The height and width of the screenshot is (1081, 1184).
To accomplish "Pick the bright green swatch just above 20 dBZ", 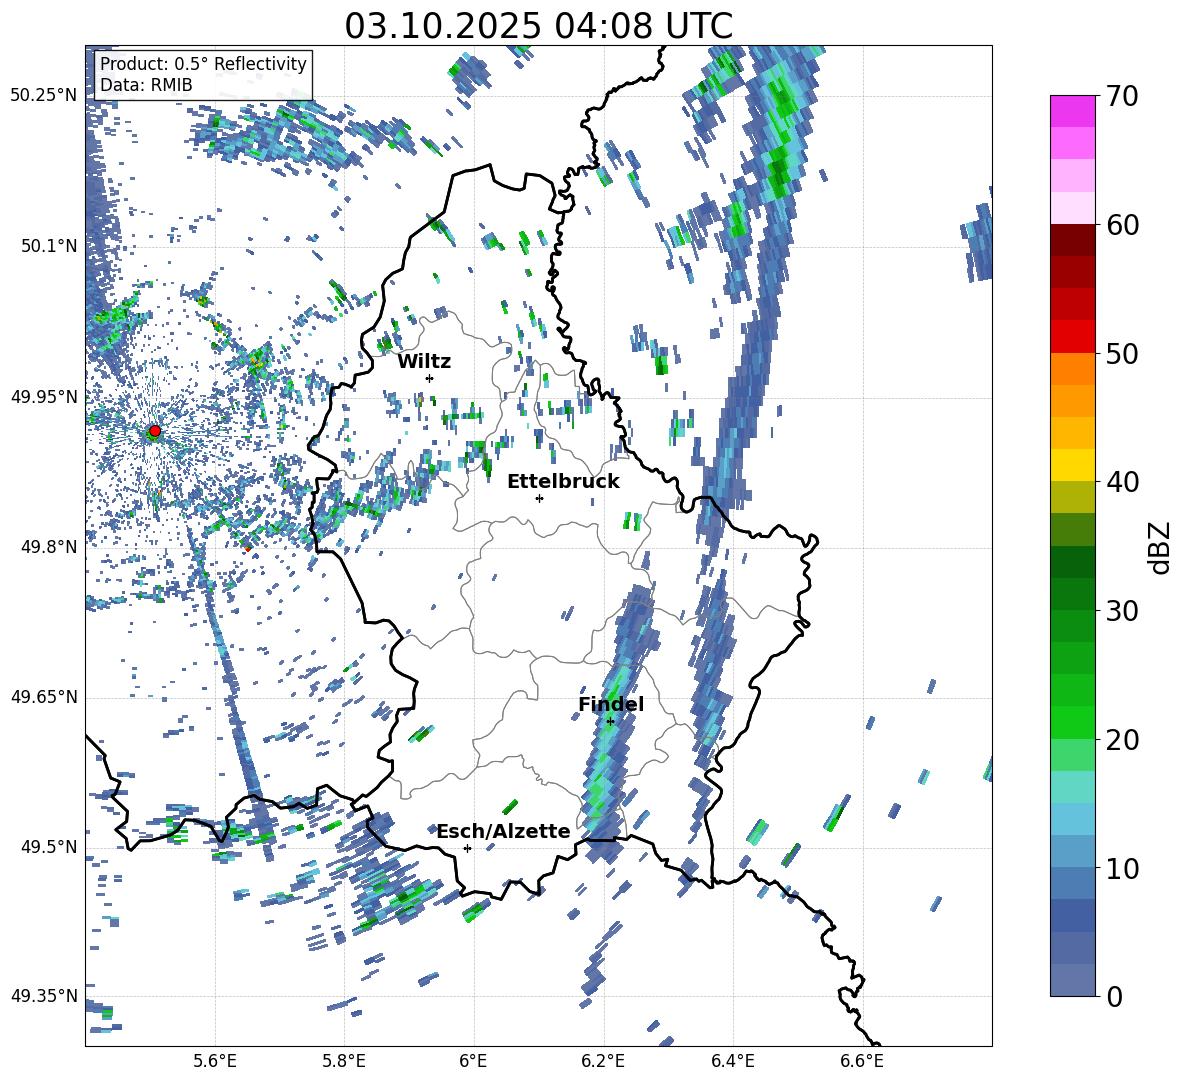I will pyautogui.click(x=1072, y=722).
